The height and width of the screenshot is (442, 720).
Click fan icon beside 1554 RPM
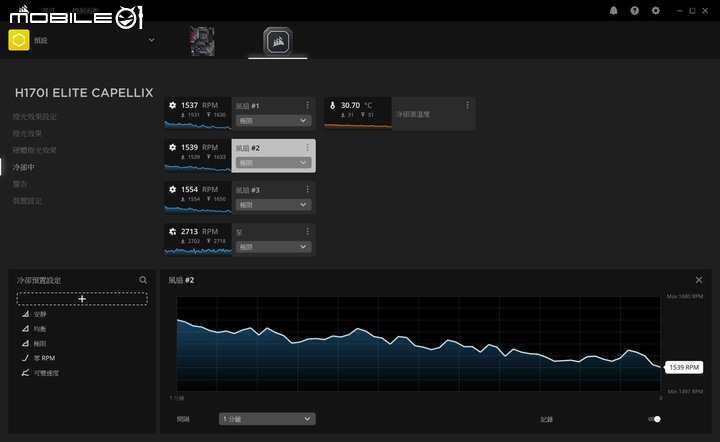(x=172, y=189)
